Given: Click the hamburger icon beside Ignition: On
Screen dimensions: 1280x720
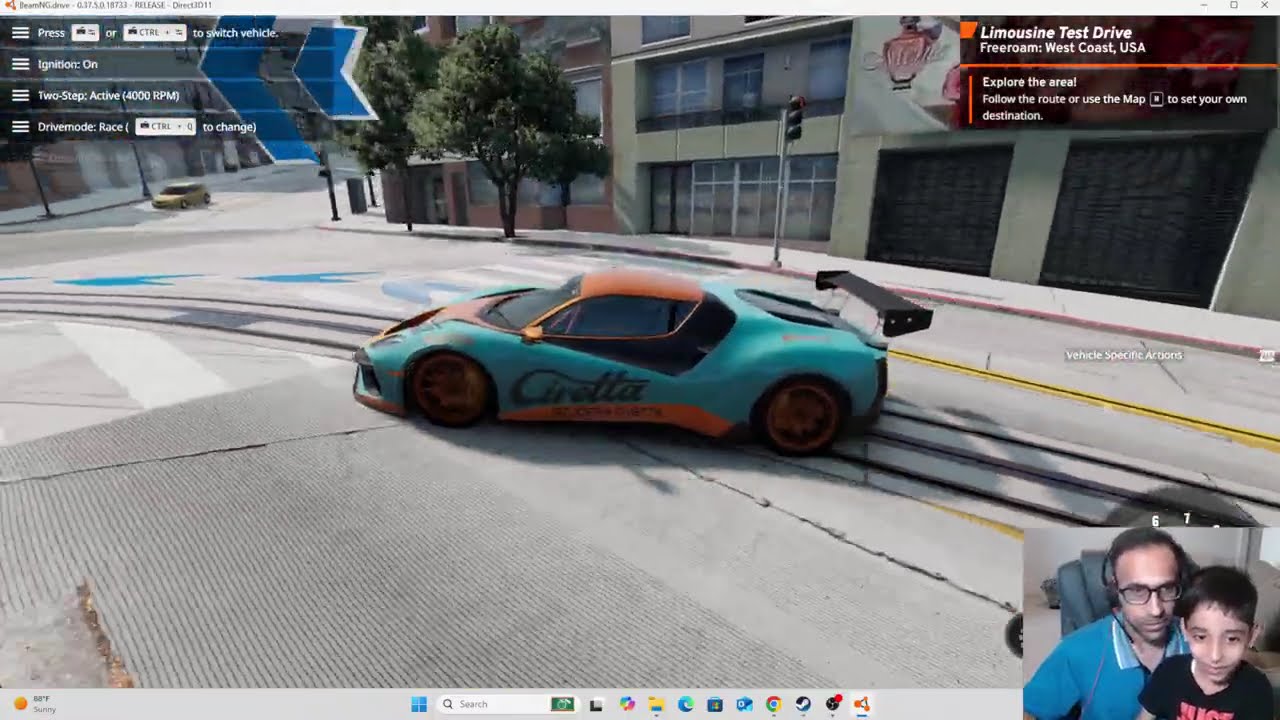Looking at the screenshot, I should pos(20,64).
